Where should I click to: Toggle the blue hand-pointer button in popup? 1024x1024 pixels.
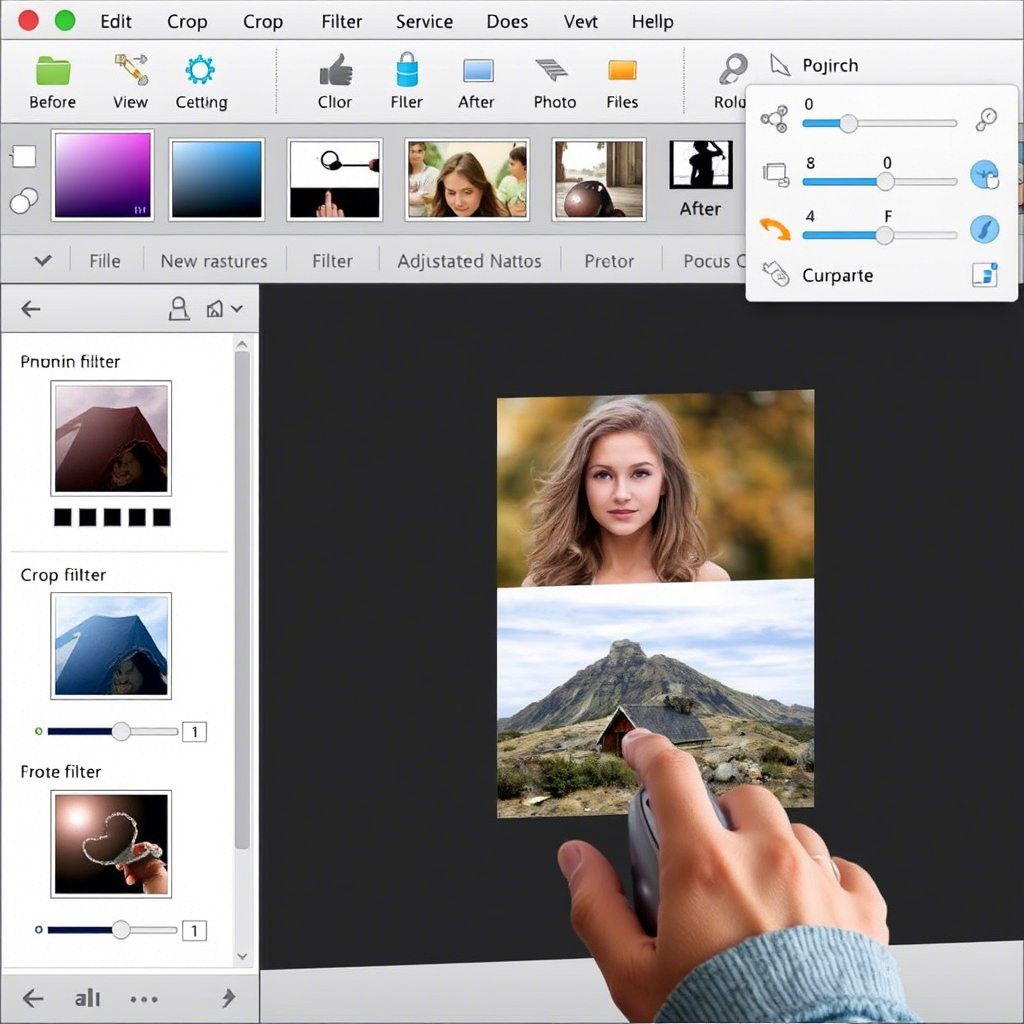[x=984, y=174]
